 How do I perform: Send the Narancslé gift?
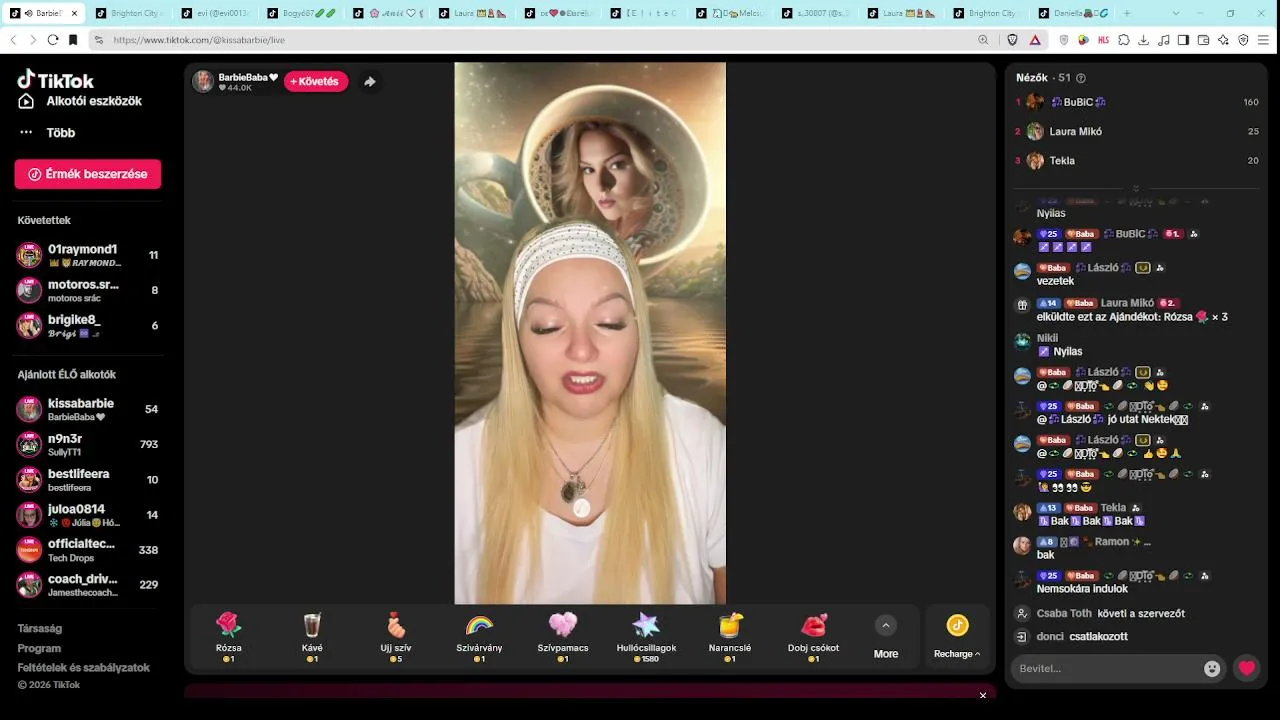[x=730, y=637]
